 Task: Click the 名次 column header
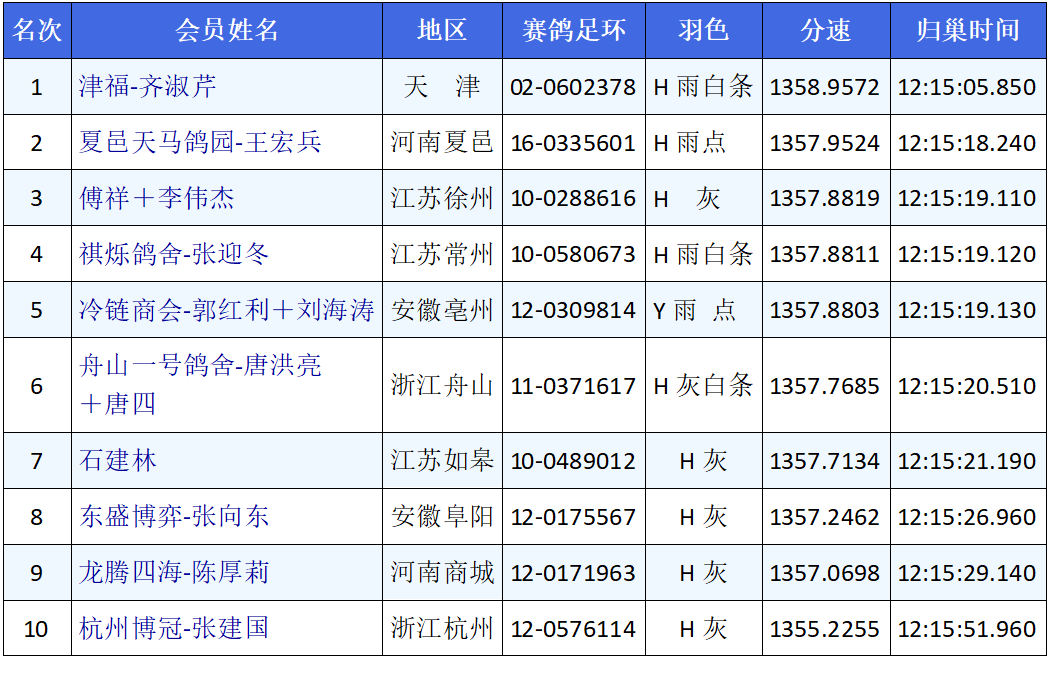(37, 30)
